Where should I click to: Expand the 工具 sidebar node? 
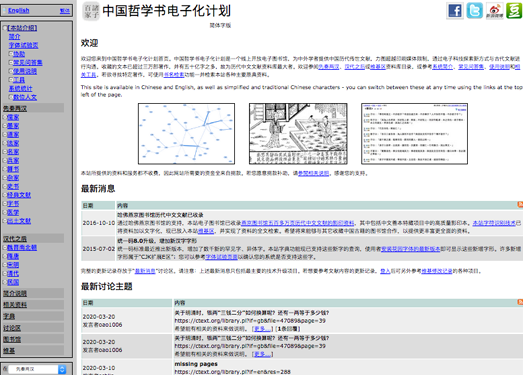(11, 80)
